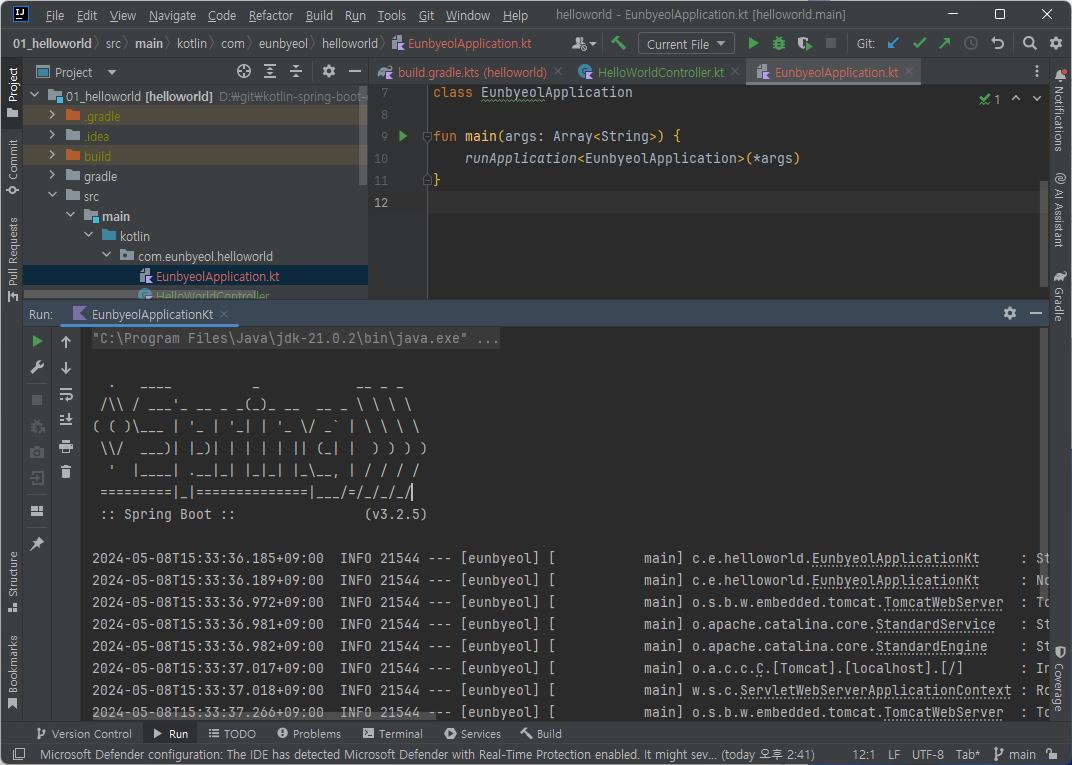Image resolution: width=1072 pixels, height=765 pixels.
Task: Collapse com.eunbyeol.helloworld package
Action: pyautogui.click(x=106, y=255)
